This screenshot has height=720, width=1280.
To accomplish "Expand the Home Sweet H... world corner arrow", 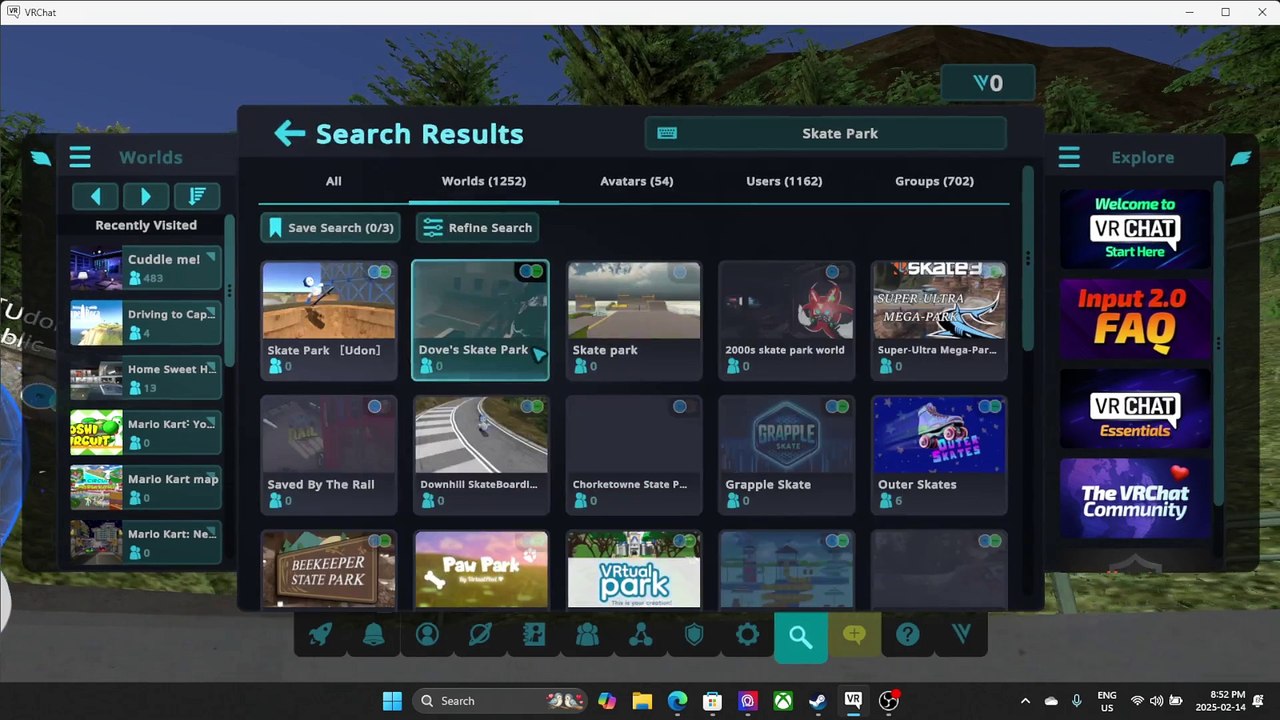I will (x=211, y=368).
